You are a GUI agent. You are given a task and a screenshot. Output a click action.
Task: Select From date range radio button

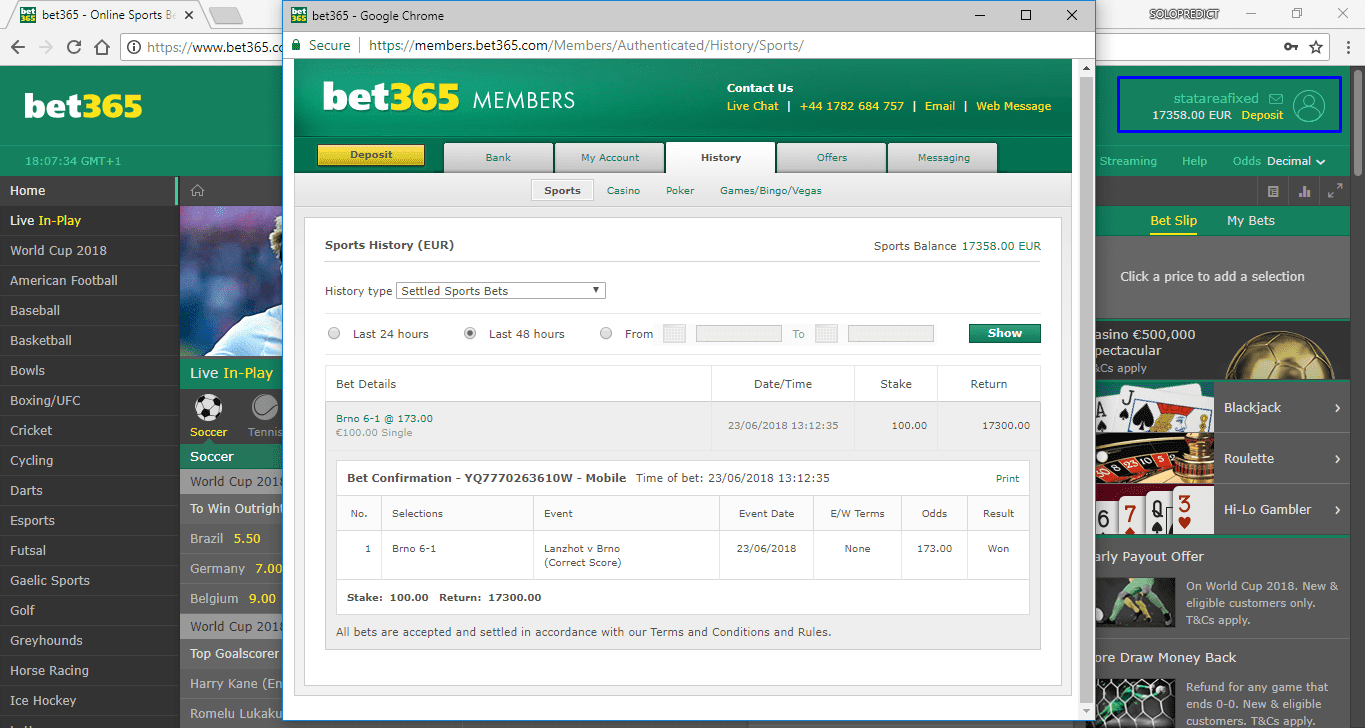[x=606, y=334]
